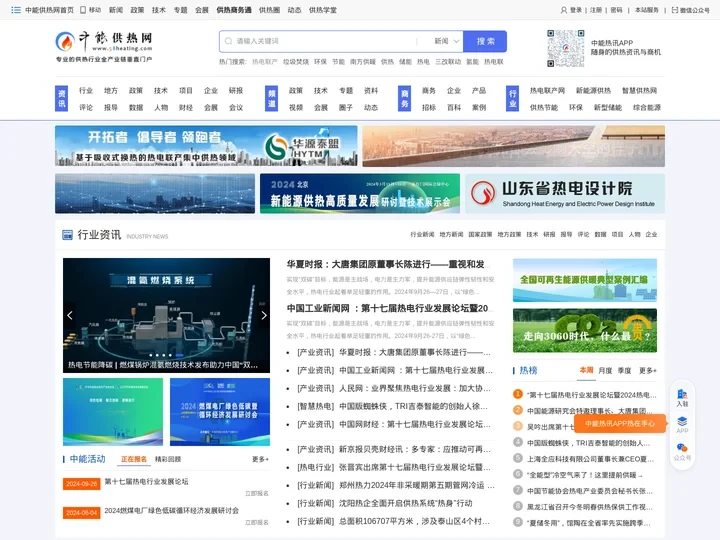Click the blue 资讯 category badge
The height and width of the screenshot is (540, 720).
(62, 98)
